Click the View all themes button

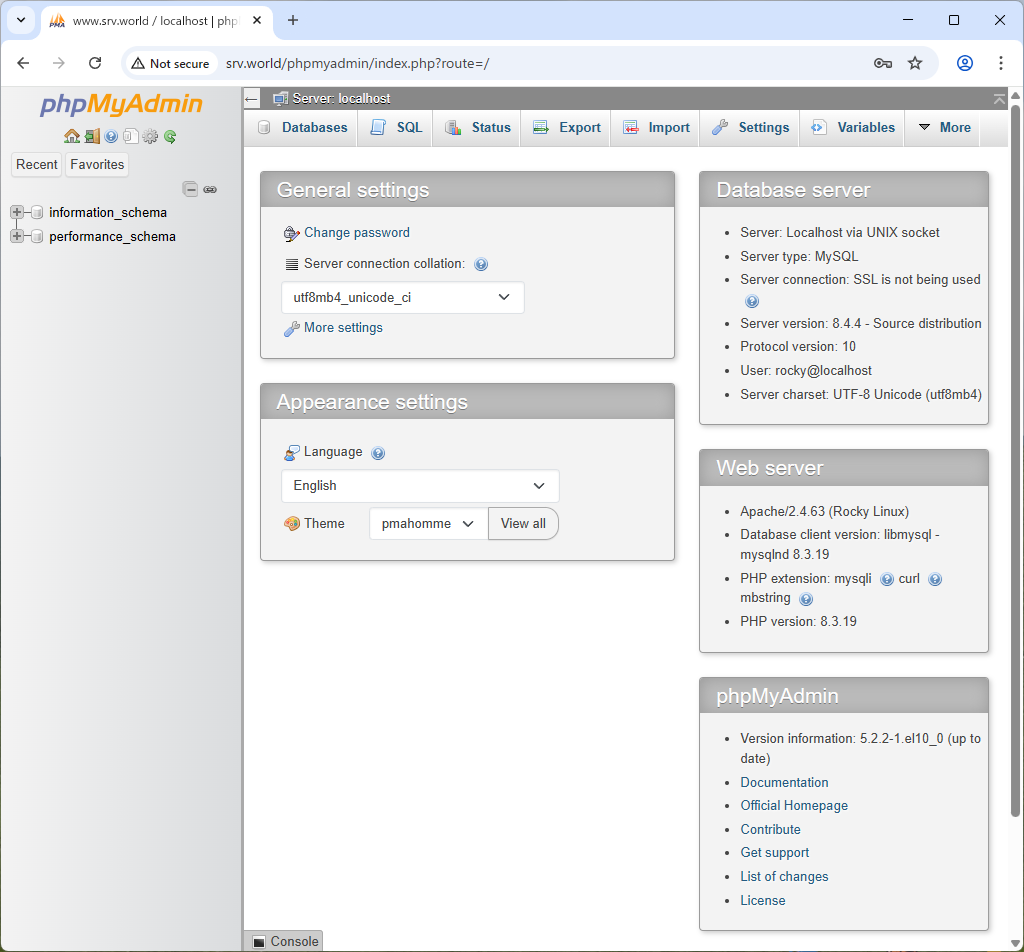523,523
